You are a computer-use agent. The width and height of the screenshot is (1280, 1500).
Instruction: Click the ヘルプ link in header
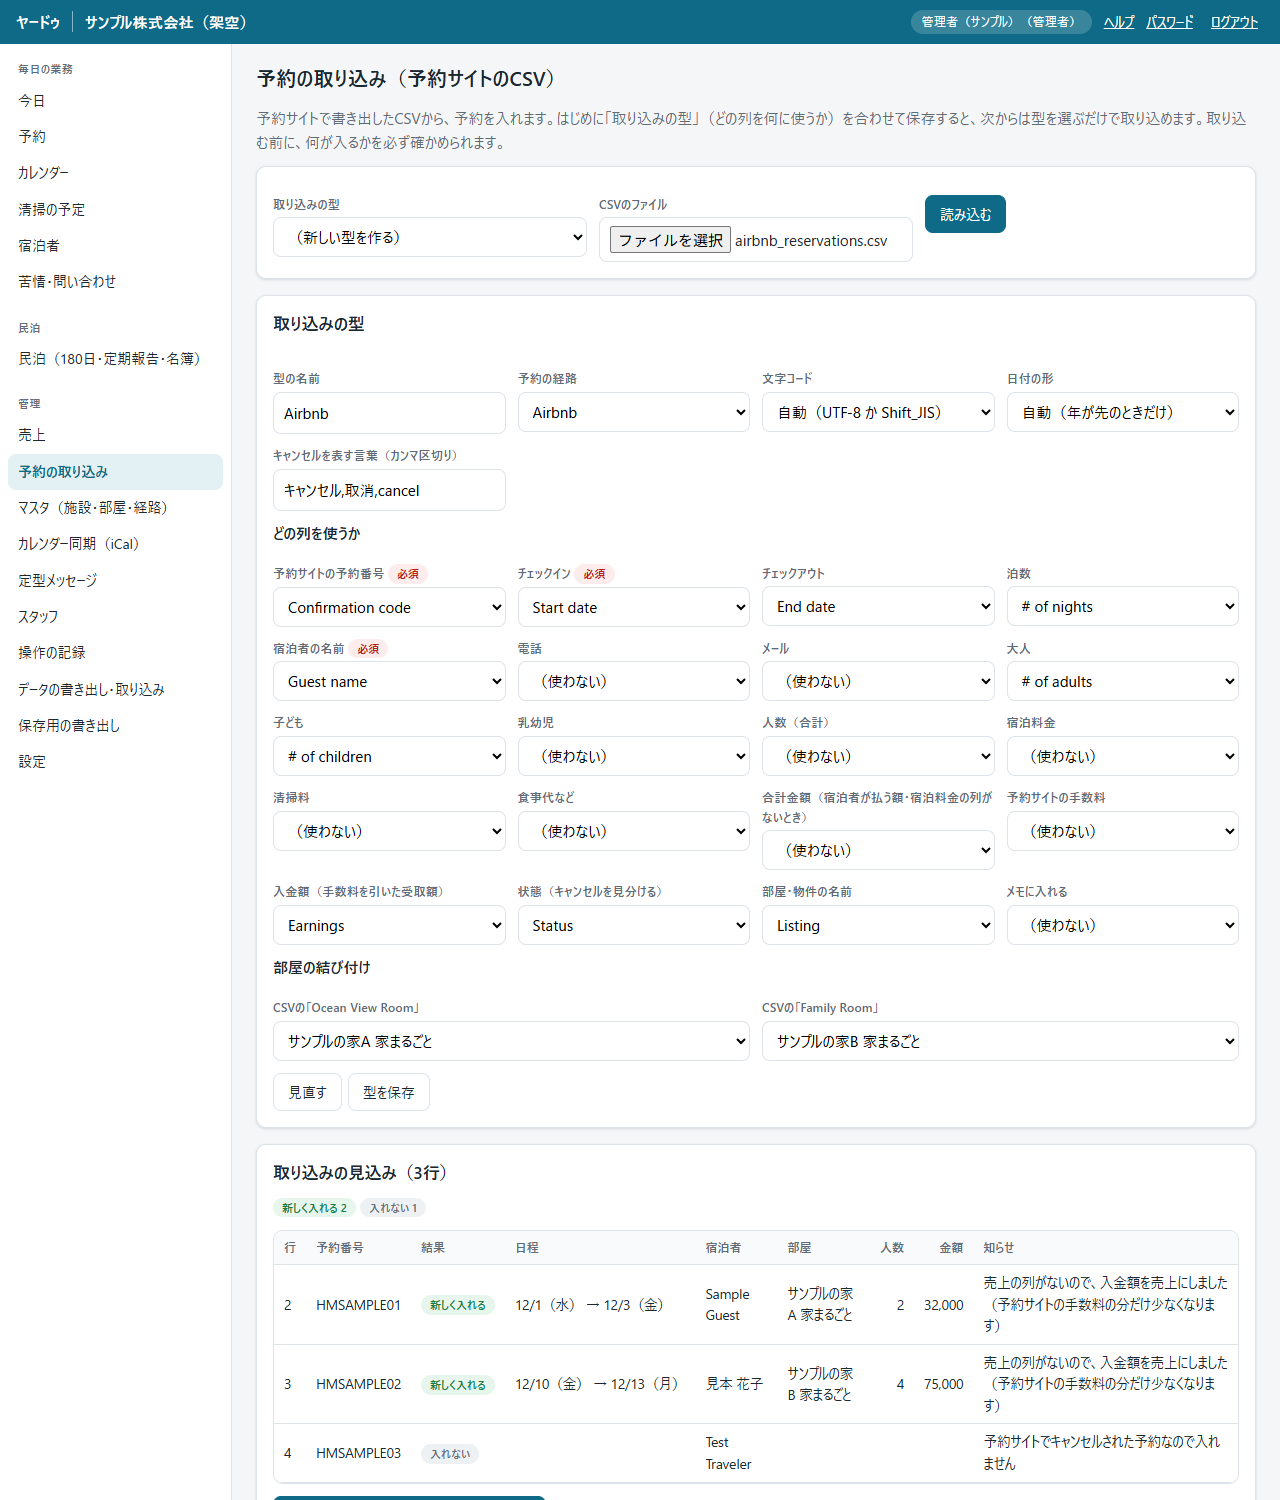(1119, 22)
